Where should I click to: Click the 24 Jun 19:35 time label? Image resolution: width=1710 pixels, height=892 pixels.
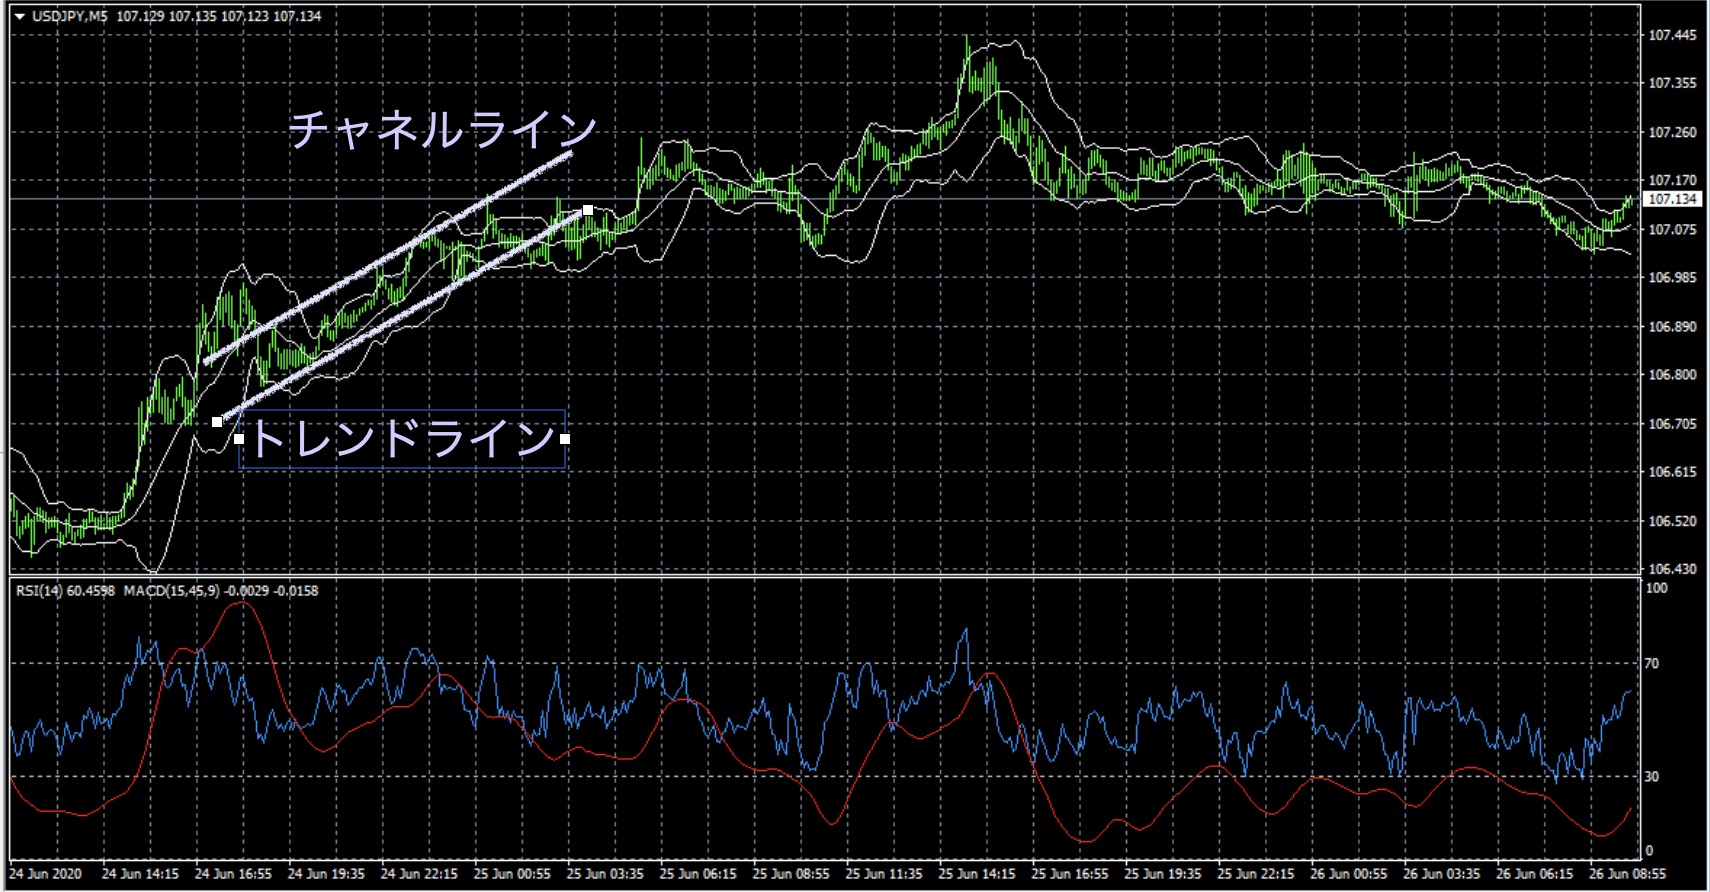326,874
